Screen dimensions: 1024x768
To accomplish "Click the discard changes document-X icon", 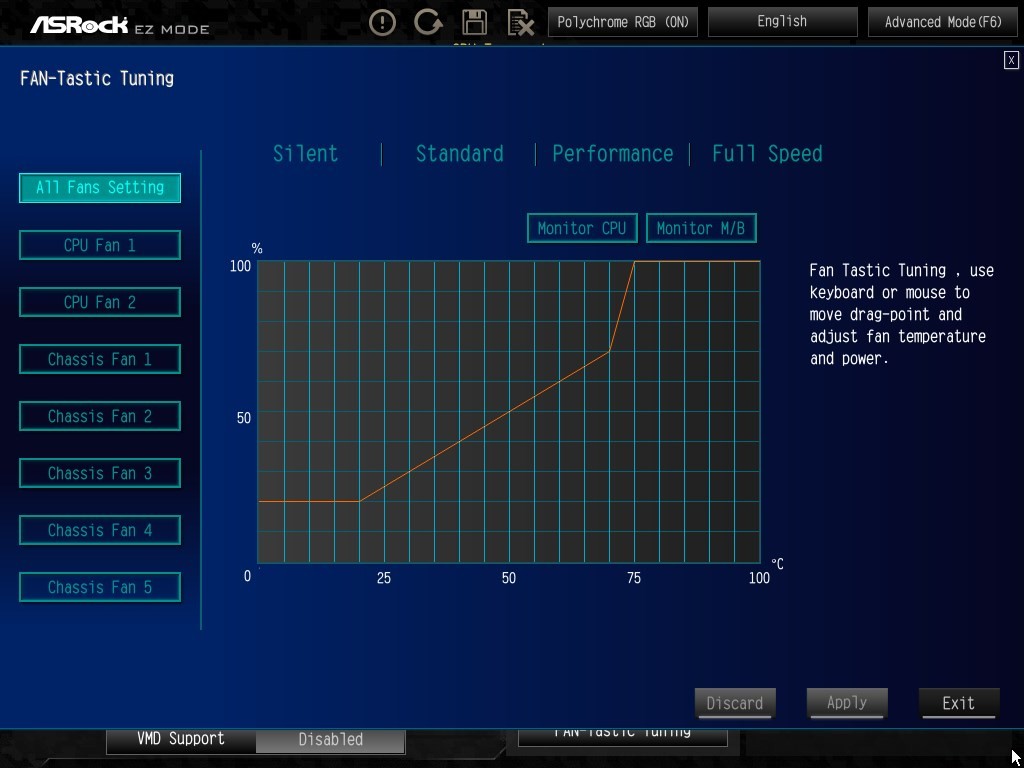I will 520,23.
